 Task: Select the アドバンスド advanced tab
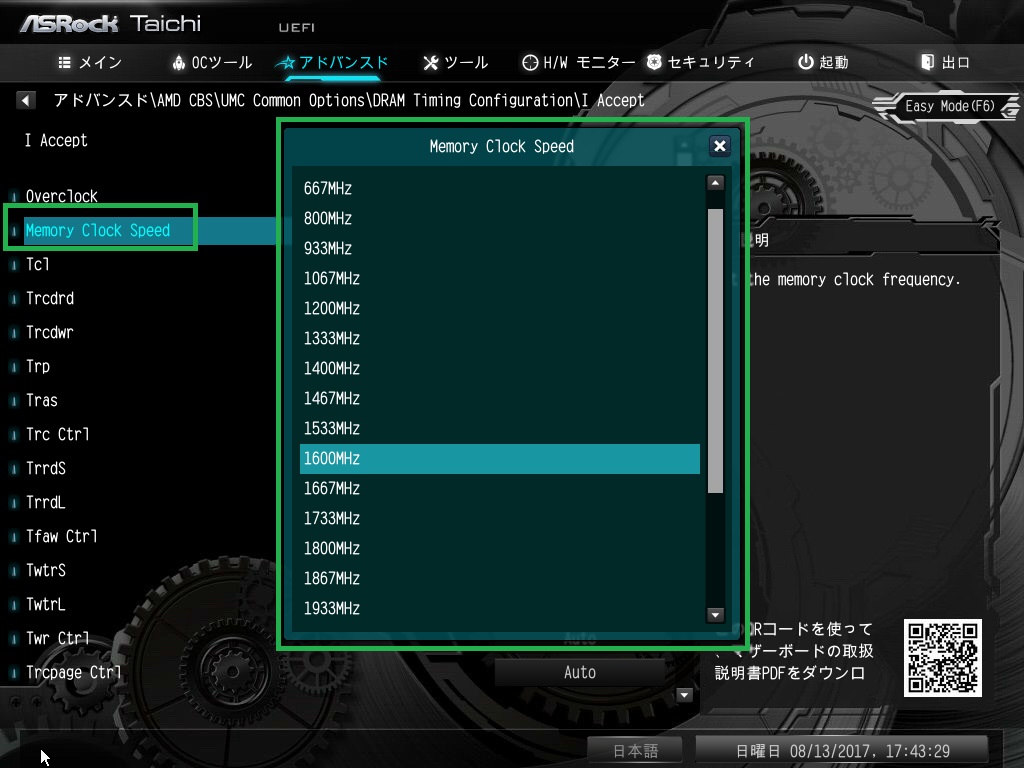pos(332,63)
